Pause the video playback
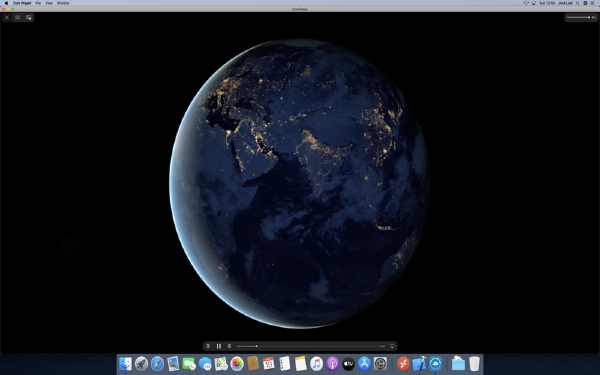The height and width of the screenshot is (375, 600). 219,346
